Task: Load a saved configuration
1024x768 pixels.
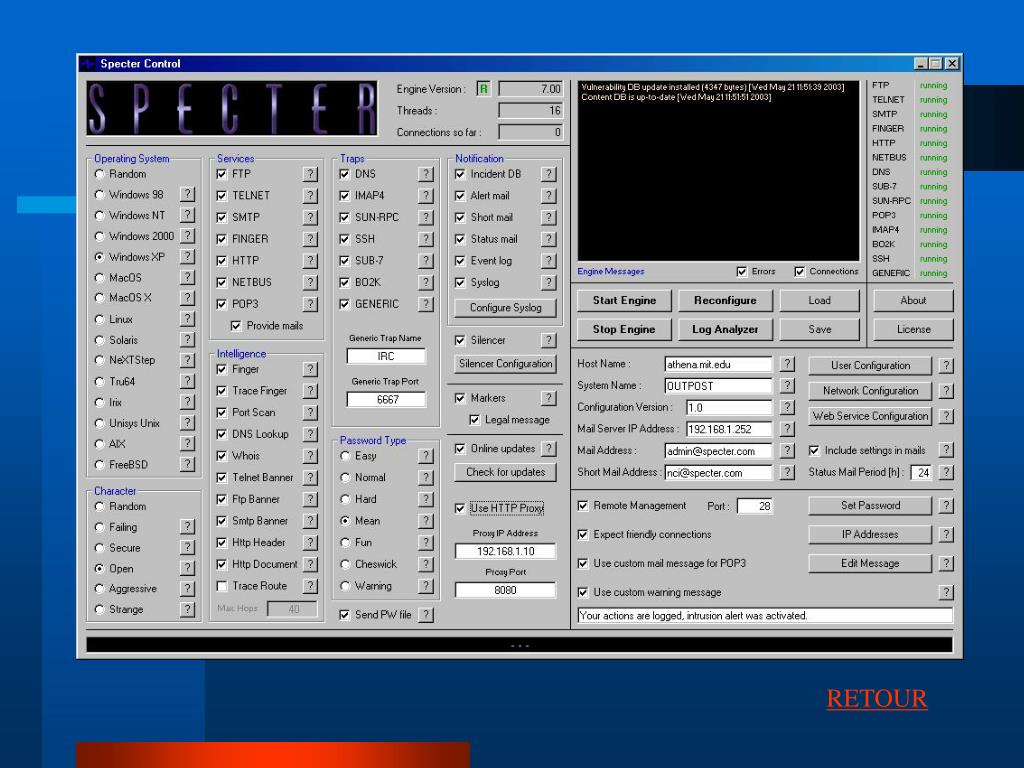Action: [820, 300]
